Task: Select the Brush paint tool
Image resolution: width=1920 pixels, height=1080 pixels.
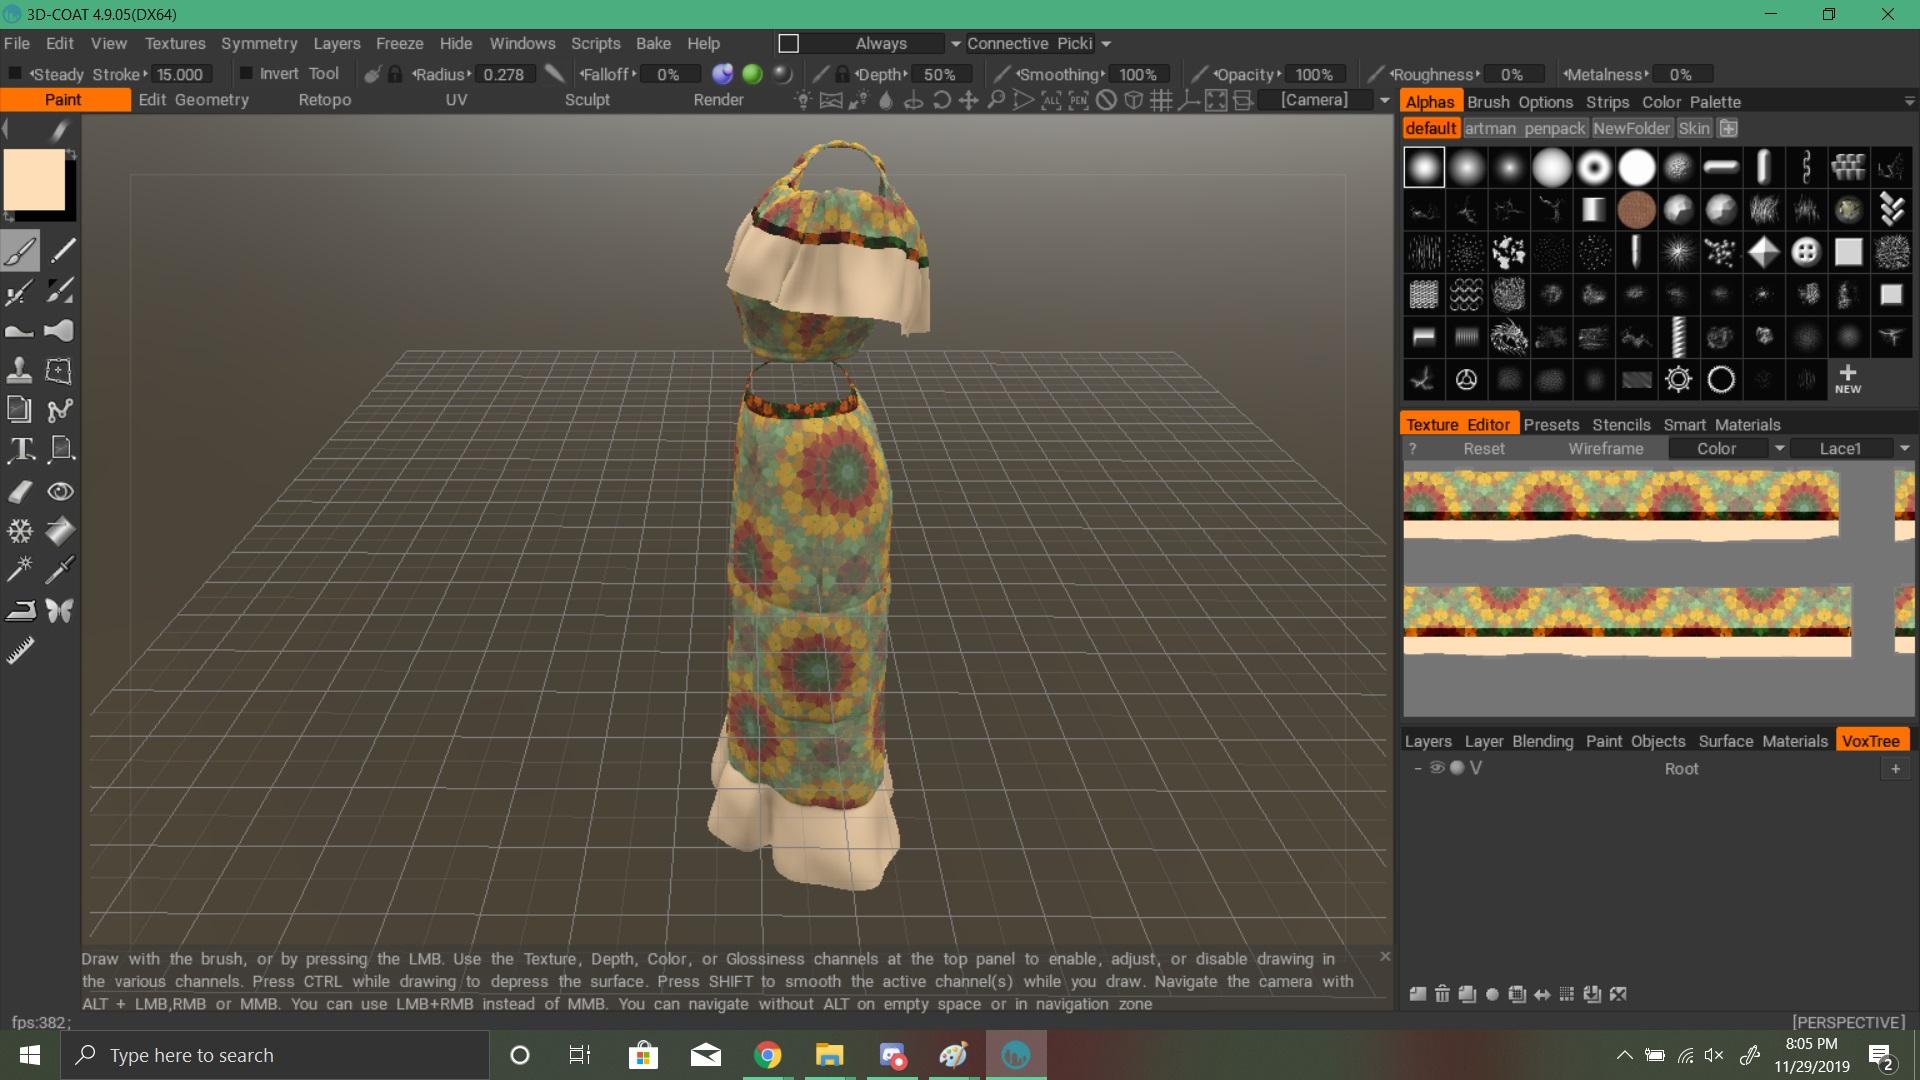Action: 20,250
